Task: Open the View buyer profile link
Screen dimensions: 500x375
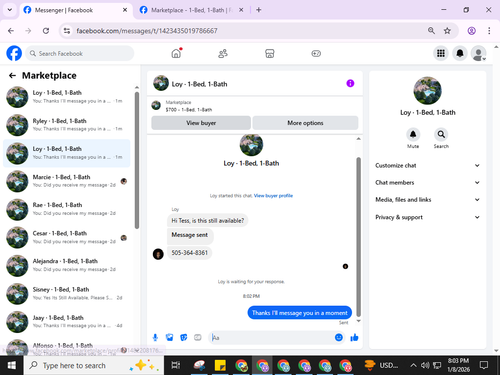Action: (273, 196)
